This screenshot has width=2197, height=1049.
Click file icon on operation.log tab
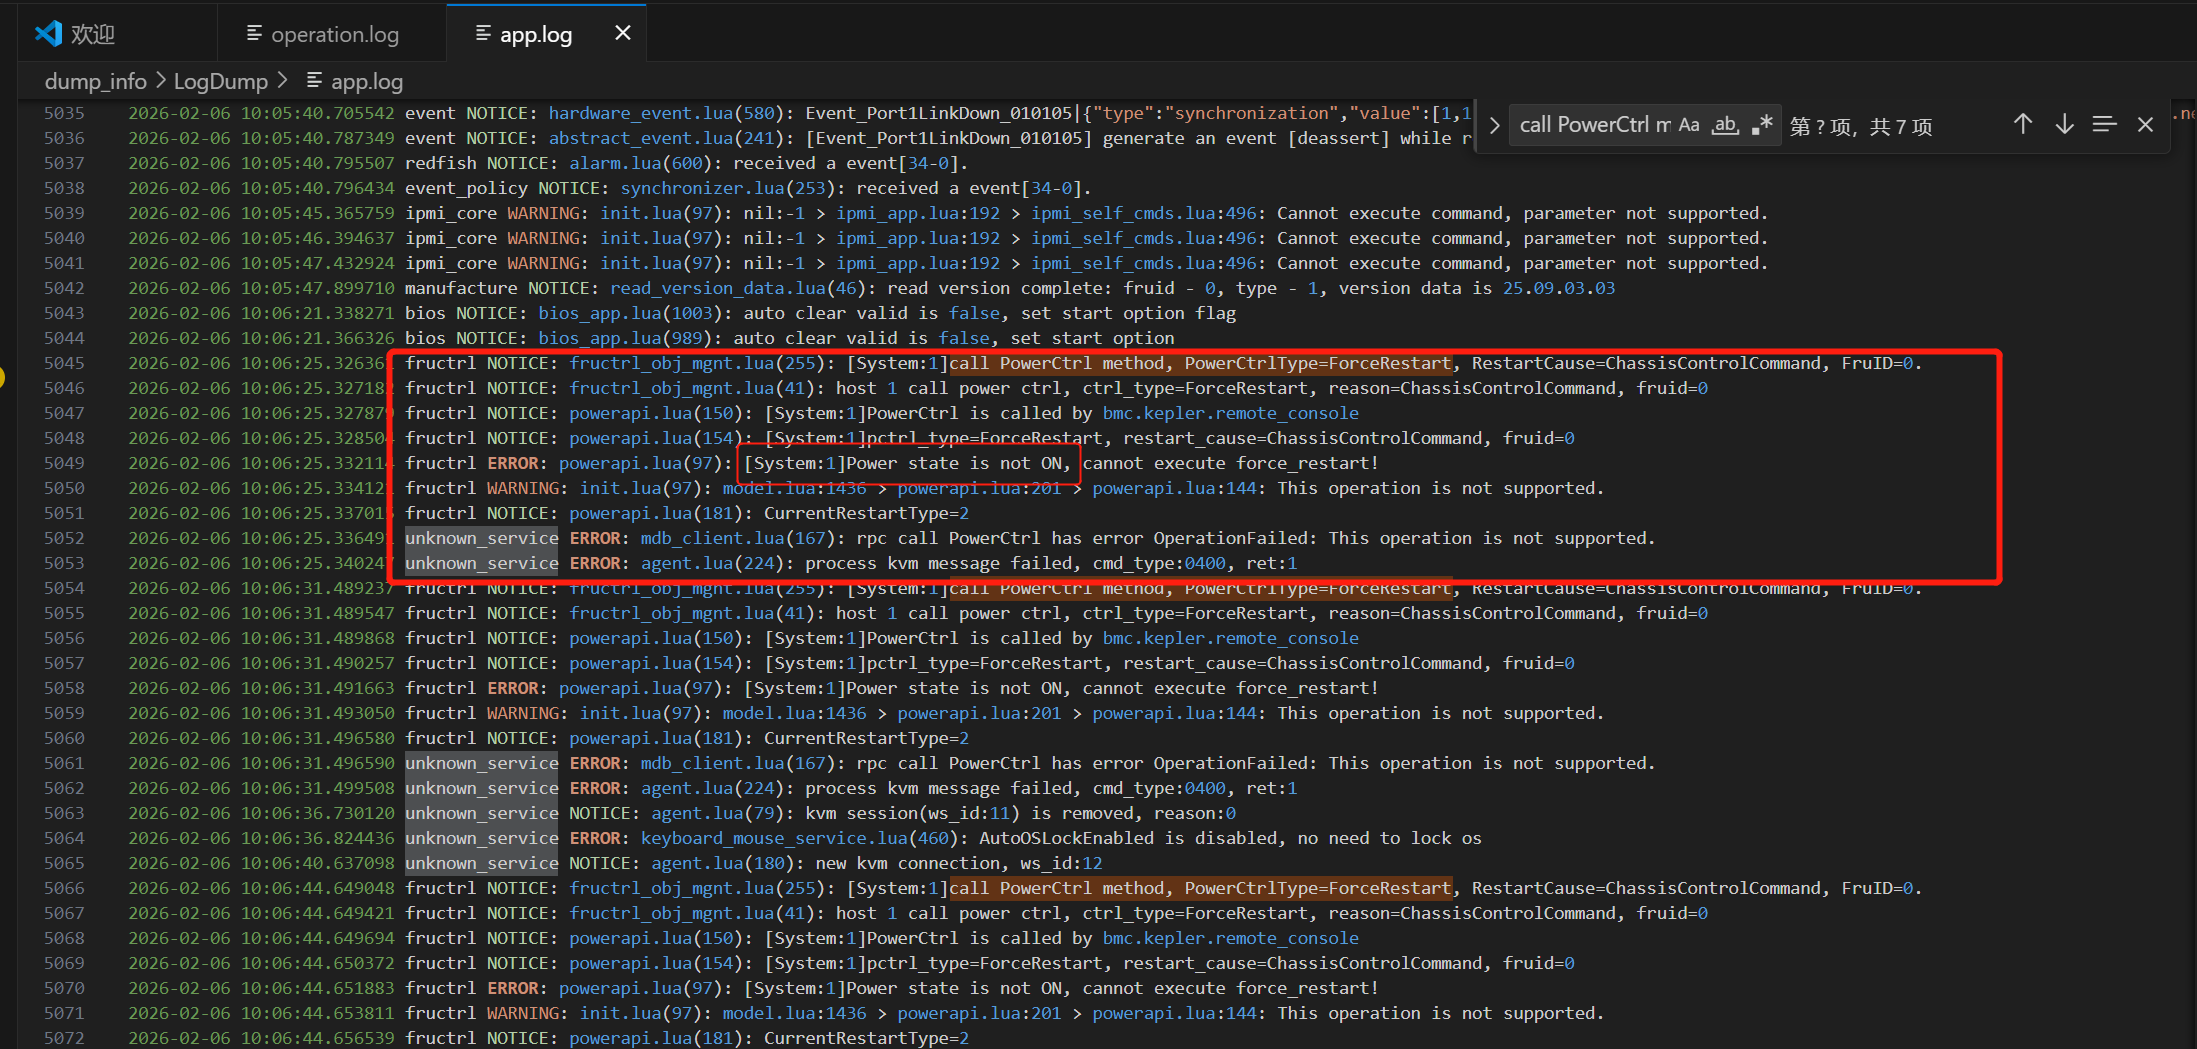point(255,34)
